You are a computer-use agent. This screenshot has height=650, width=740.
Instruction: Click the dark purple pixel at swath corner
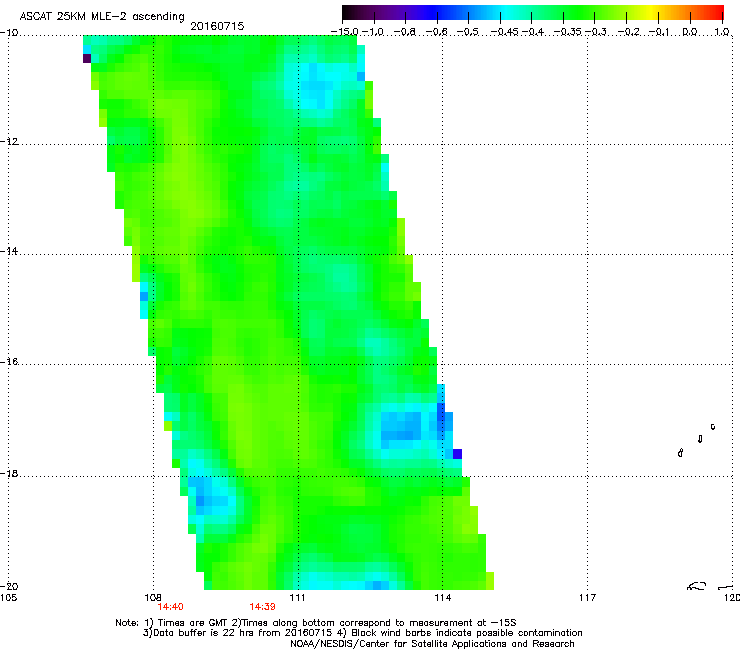(x=87, y=59)
